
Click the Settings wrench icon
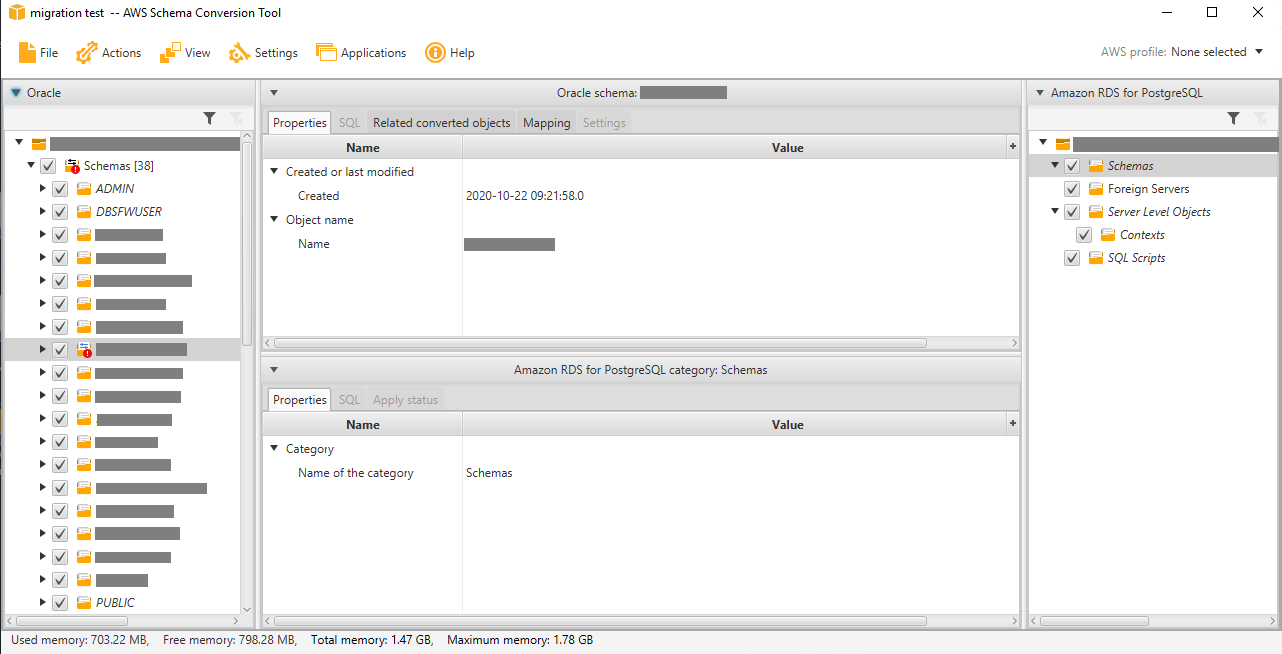click(x=239, y=52)
